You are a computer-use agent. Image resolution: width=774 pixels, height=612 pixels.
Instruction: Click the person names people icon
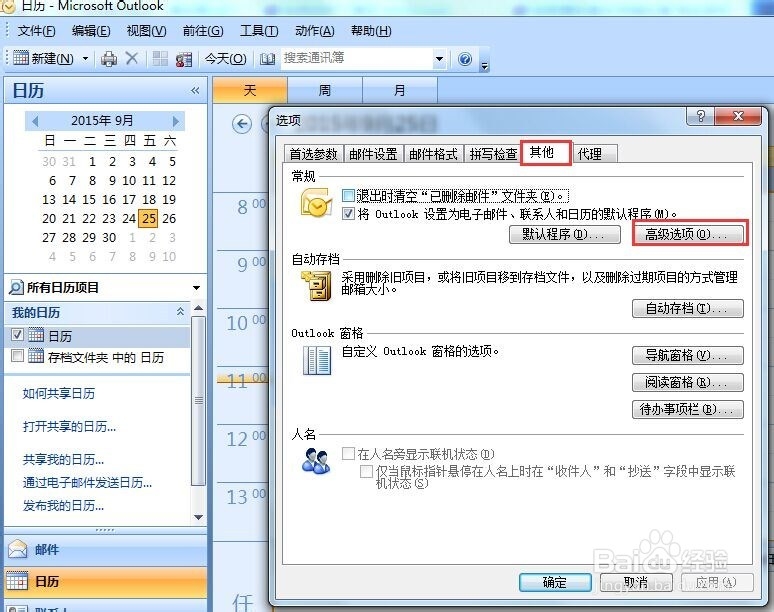(316, 460)
